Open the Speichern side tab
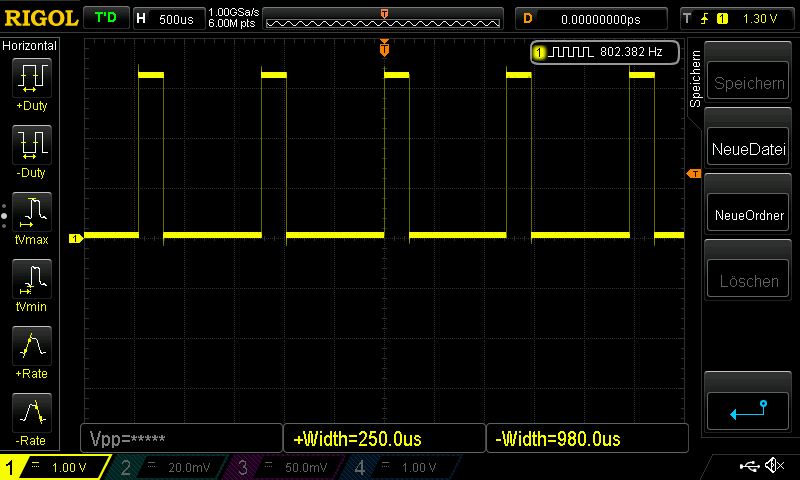Screen dimensions: 800x480 (x=696, y=79)
